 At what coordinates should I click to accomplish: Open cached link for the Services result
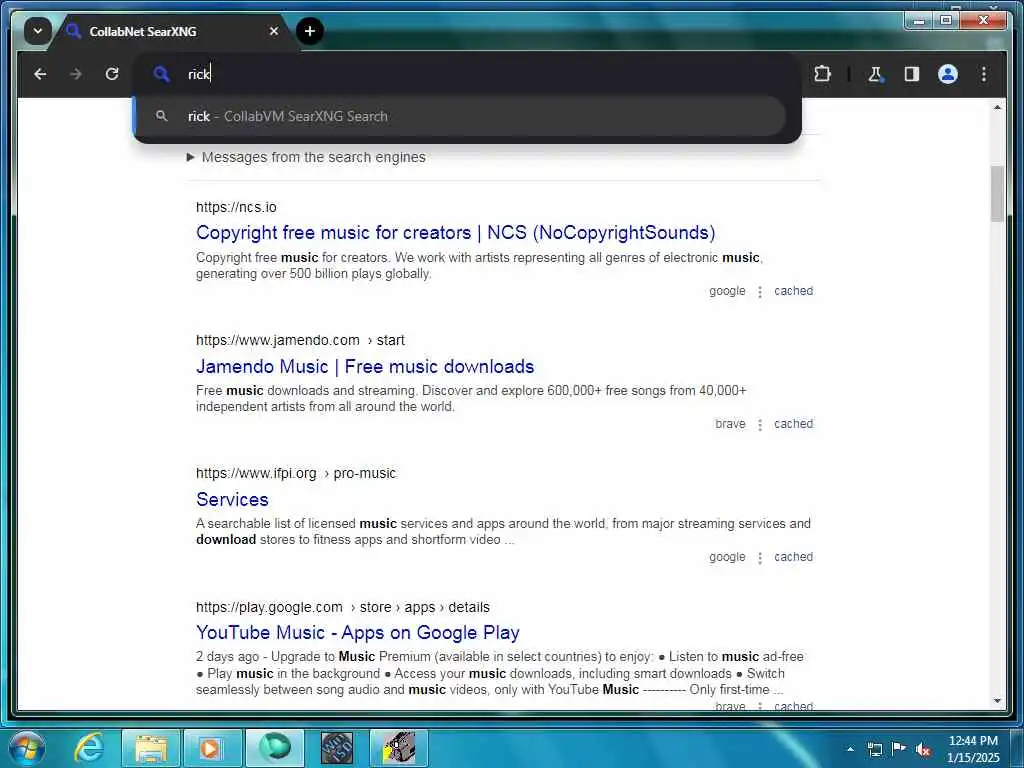[x=793, y=557]
